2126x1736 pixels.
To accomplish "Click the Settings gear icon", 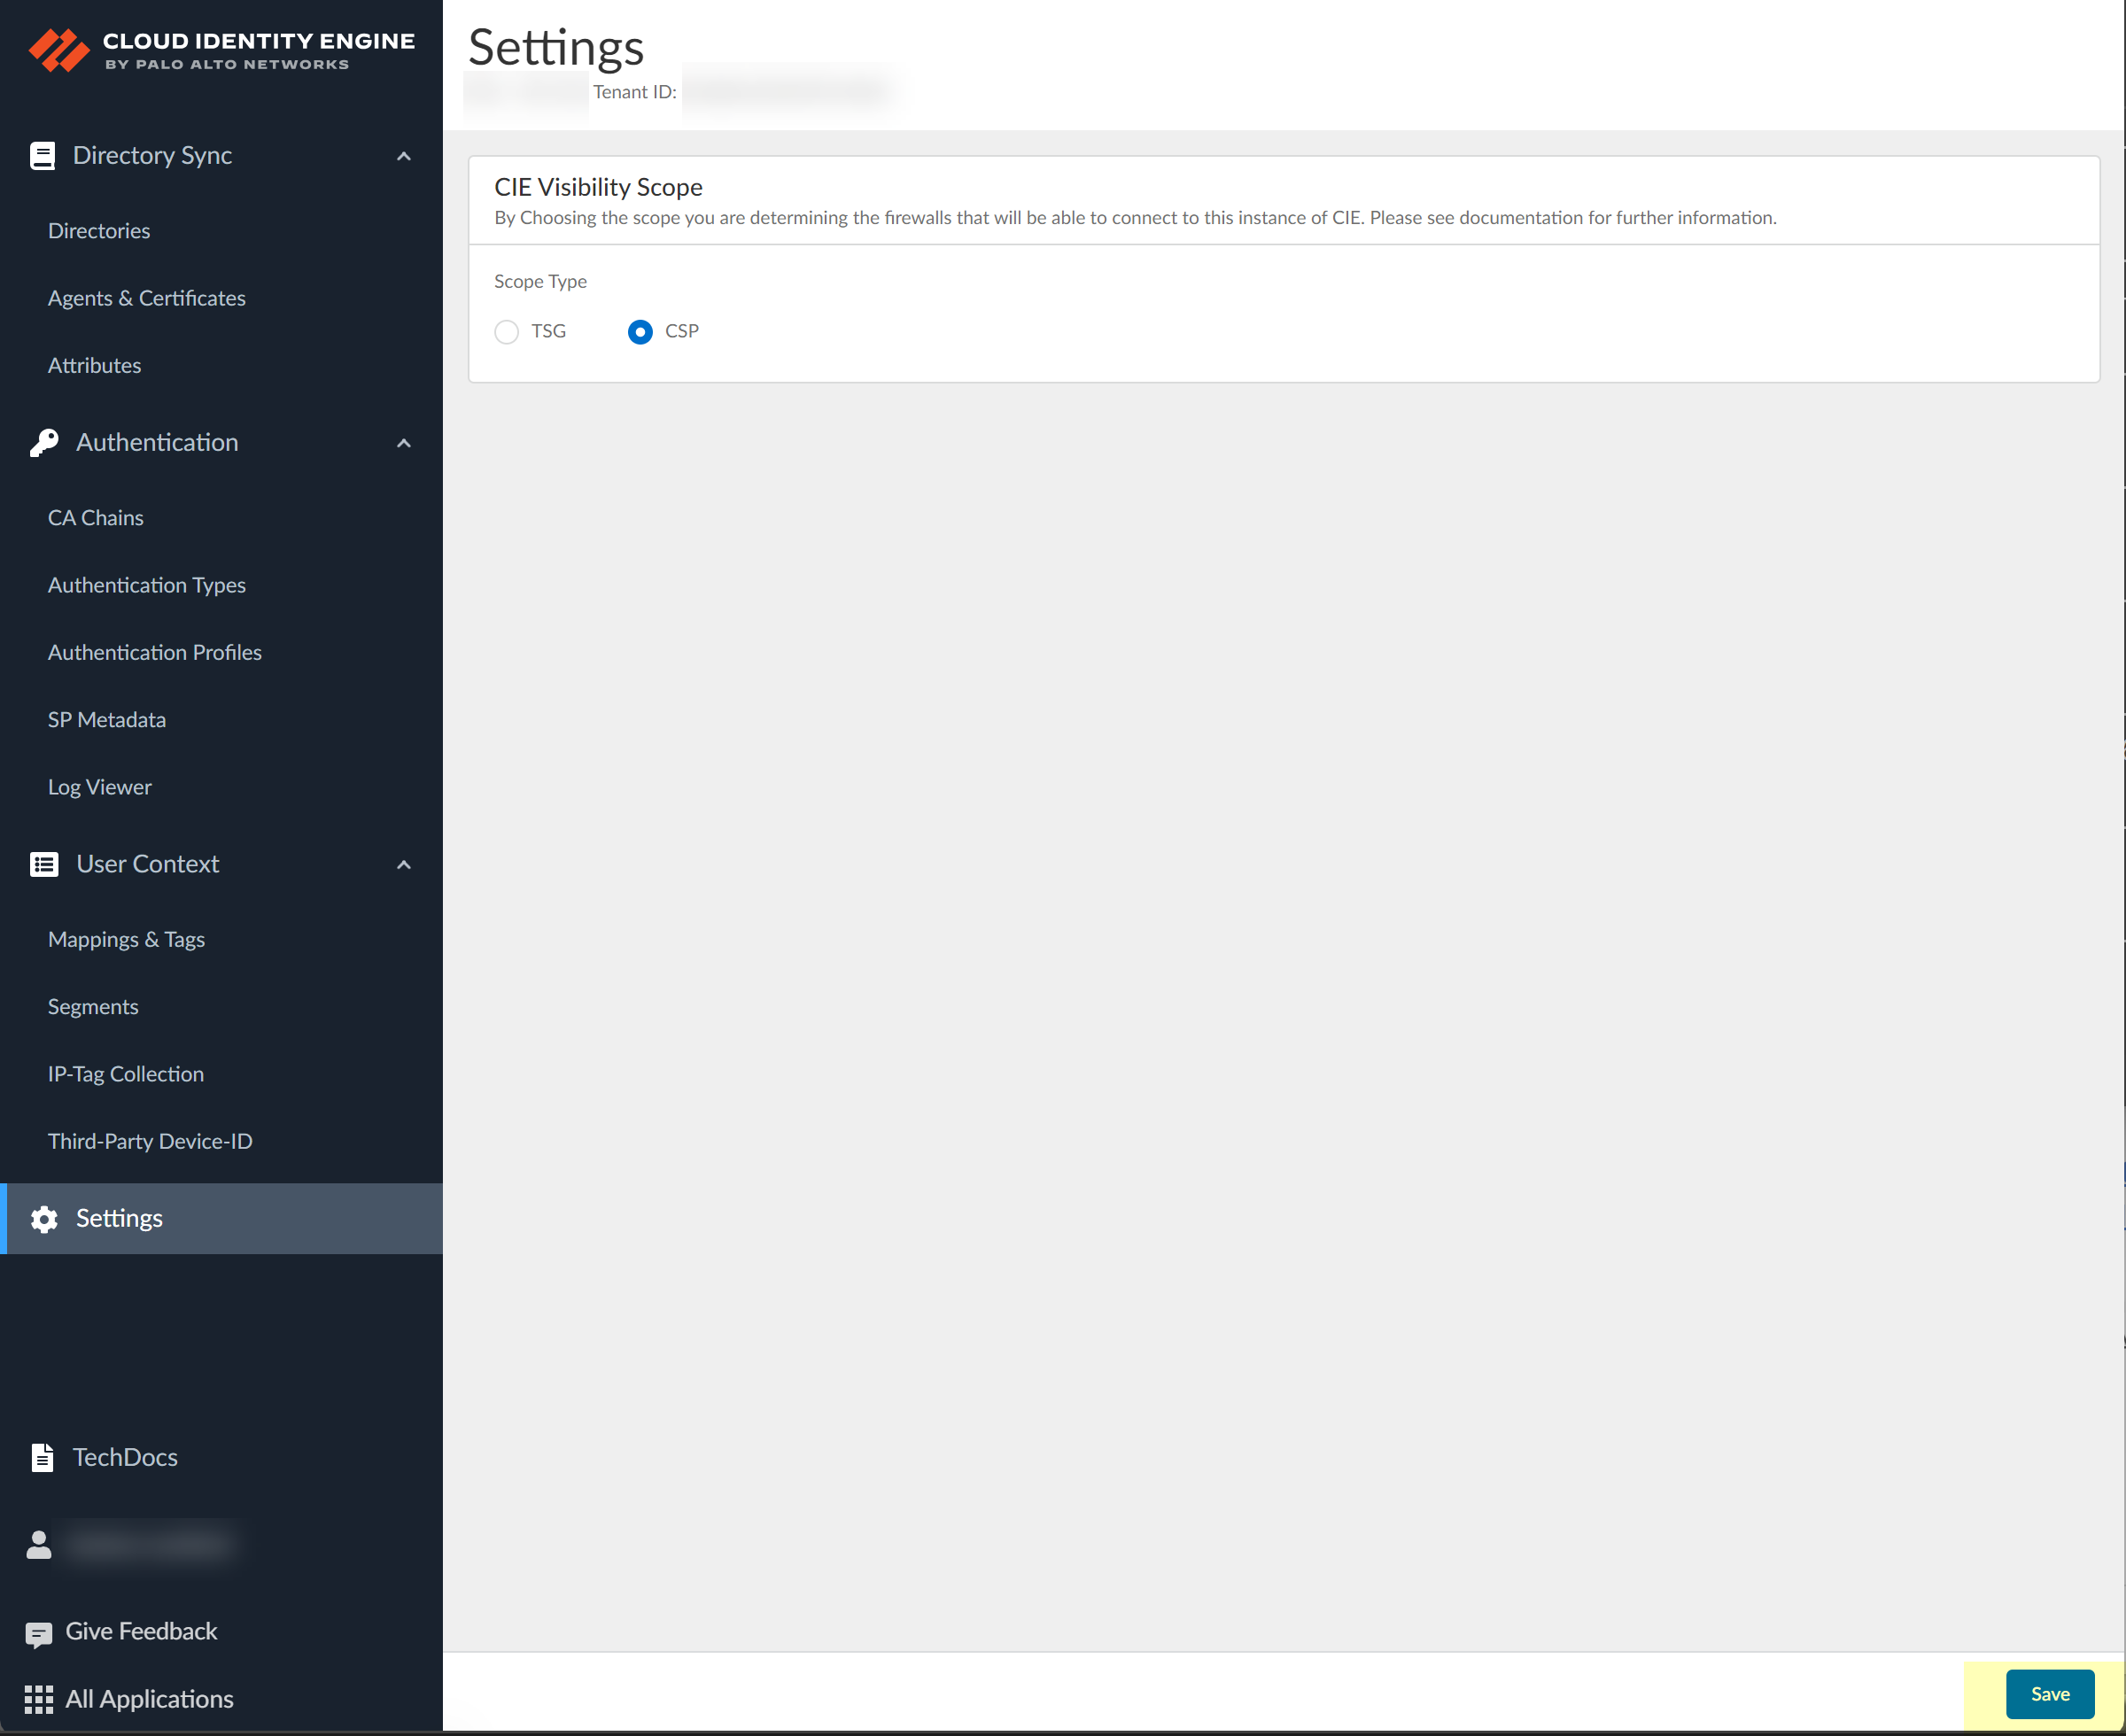I will pyautogui.click(x=44, y=1219).
